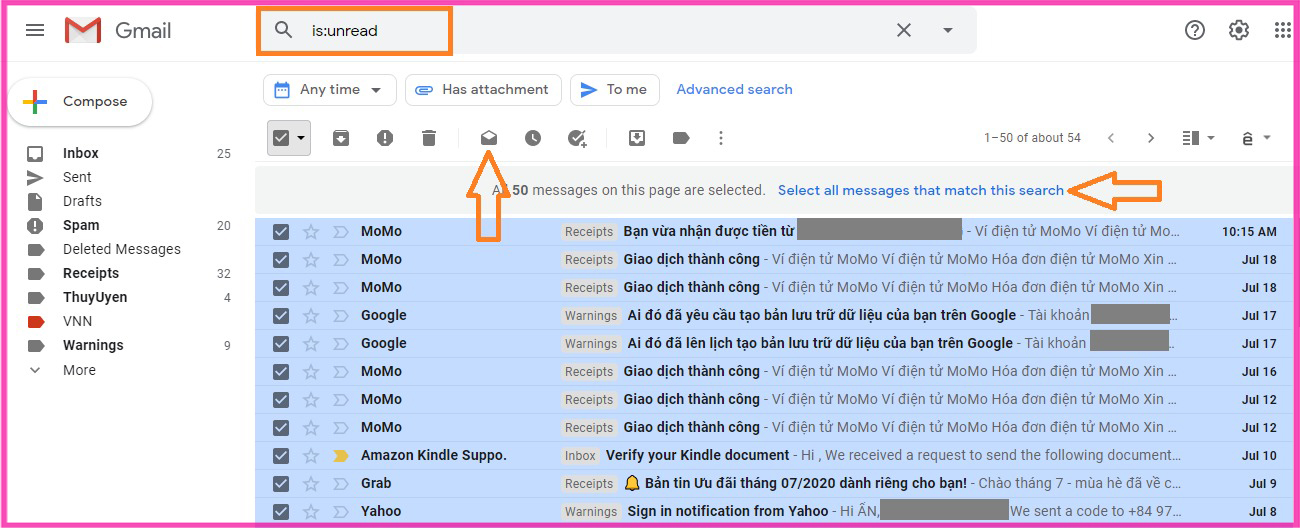Viewport: 1300px width, 528px height.
Task: Show search options dropdown arrow
Action: click(x=948, y=30)
